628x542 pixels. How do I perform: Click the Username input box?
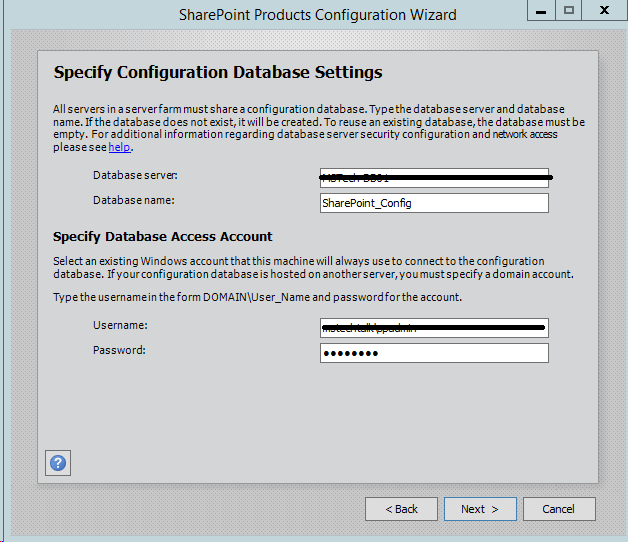coord(434,328)
